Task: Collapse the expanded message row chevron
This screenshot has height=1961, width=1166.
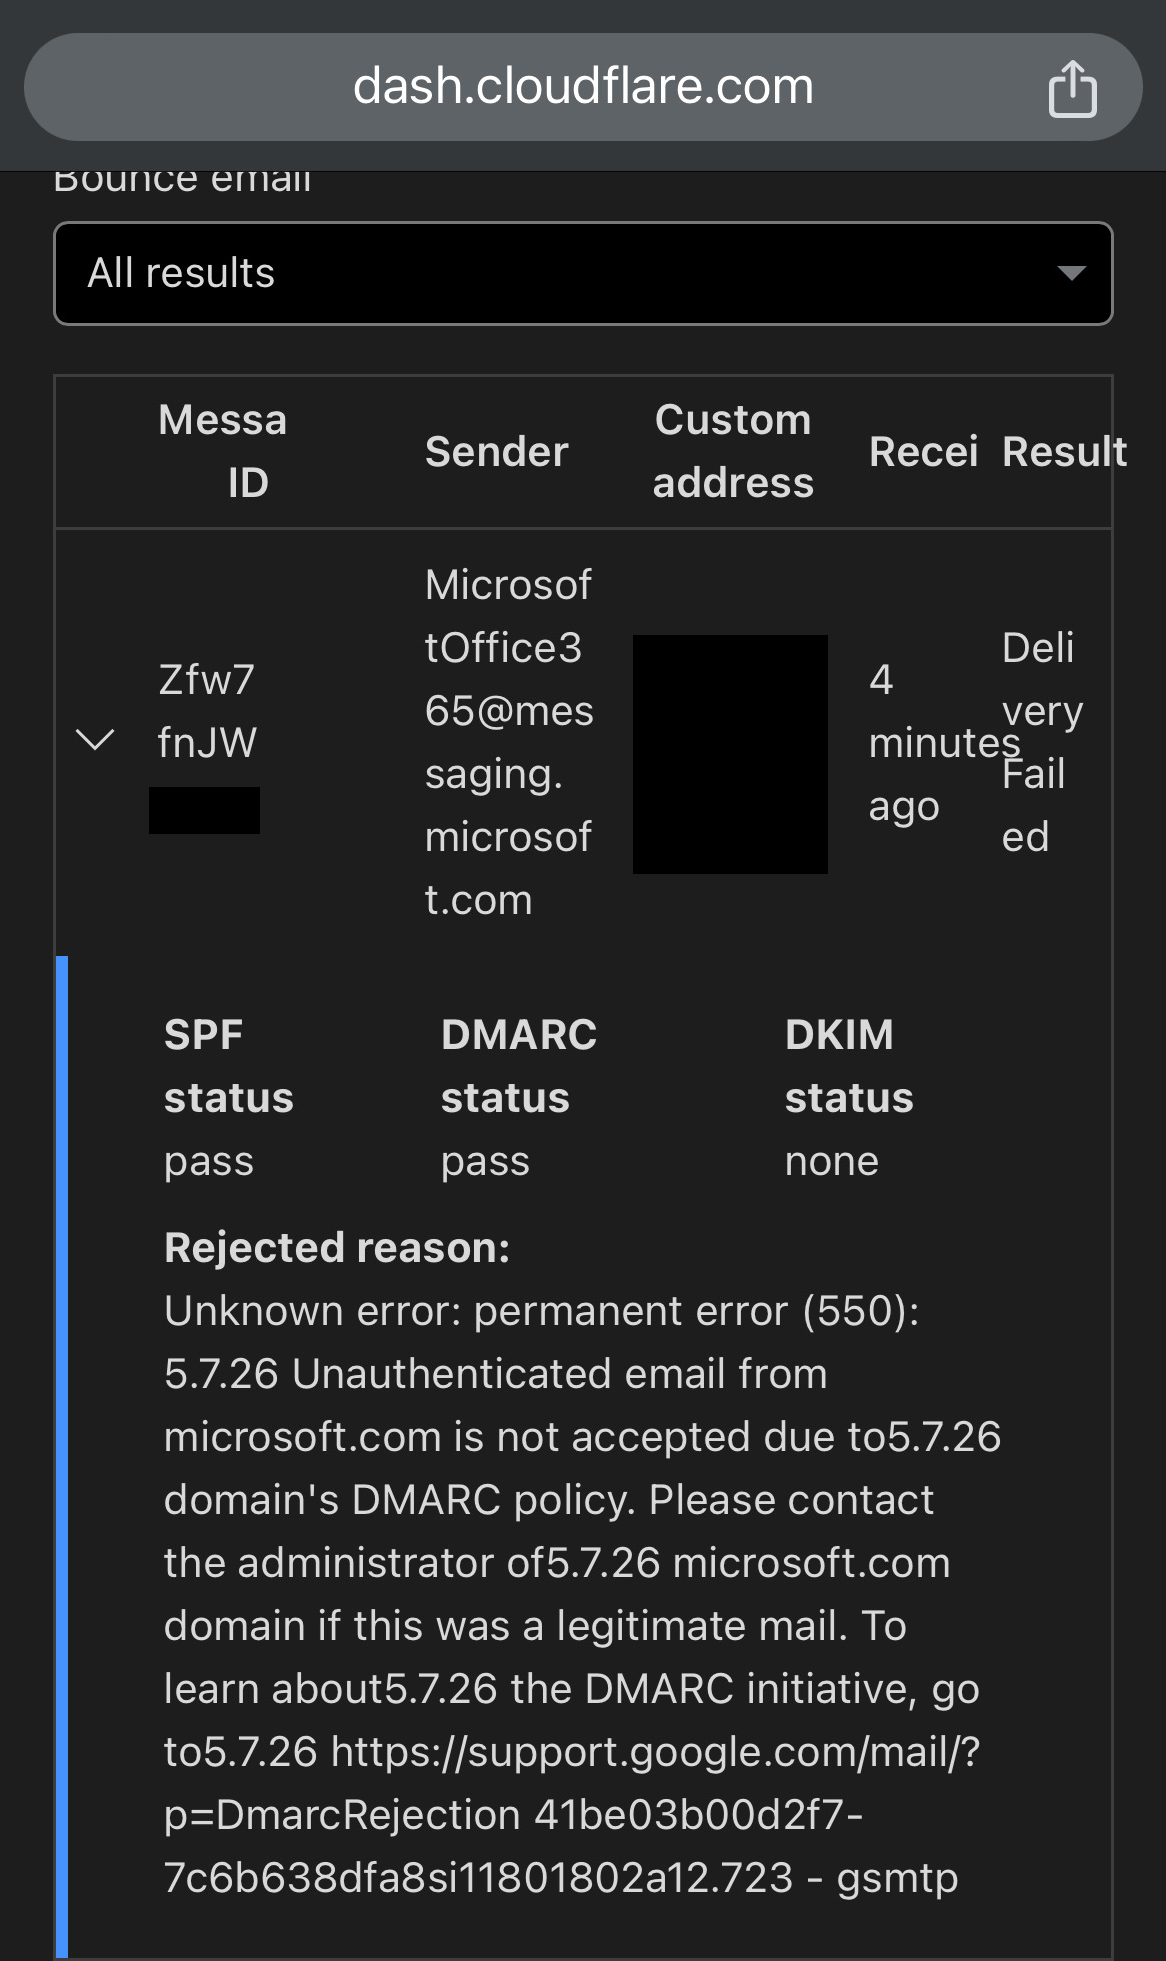Action: point(93,740)
